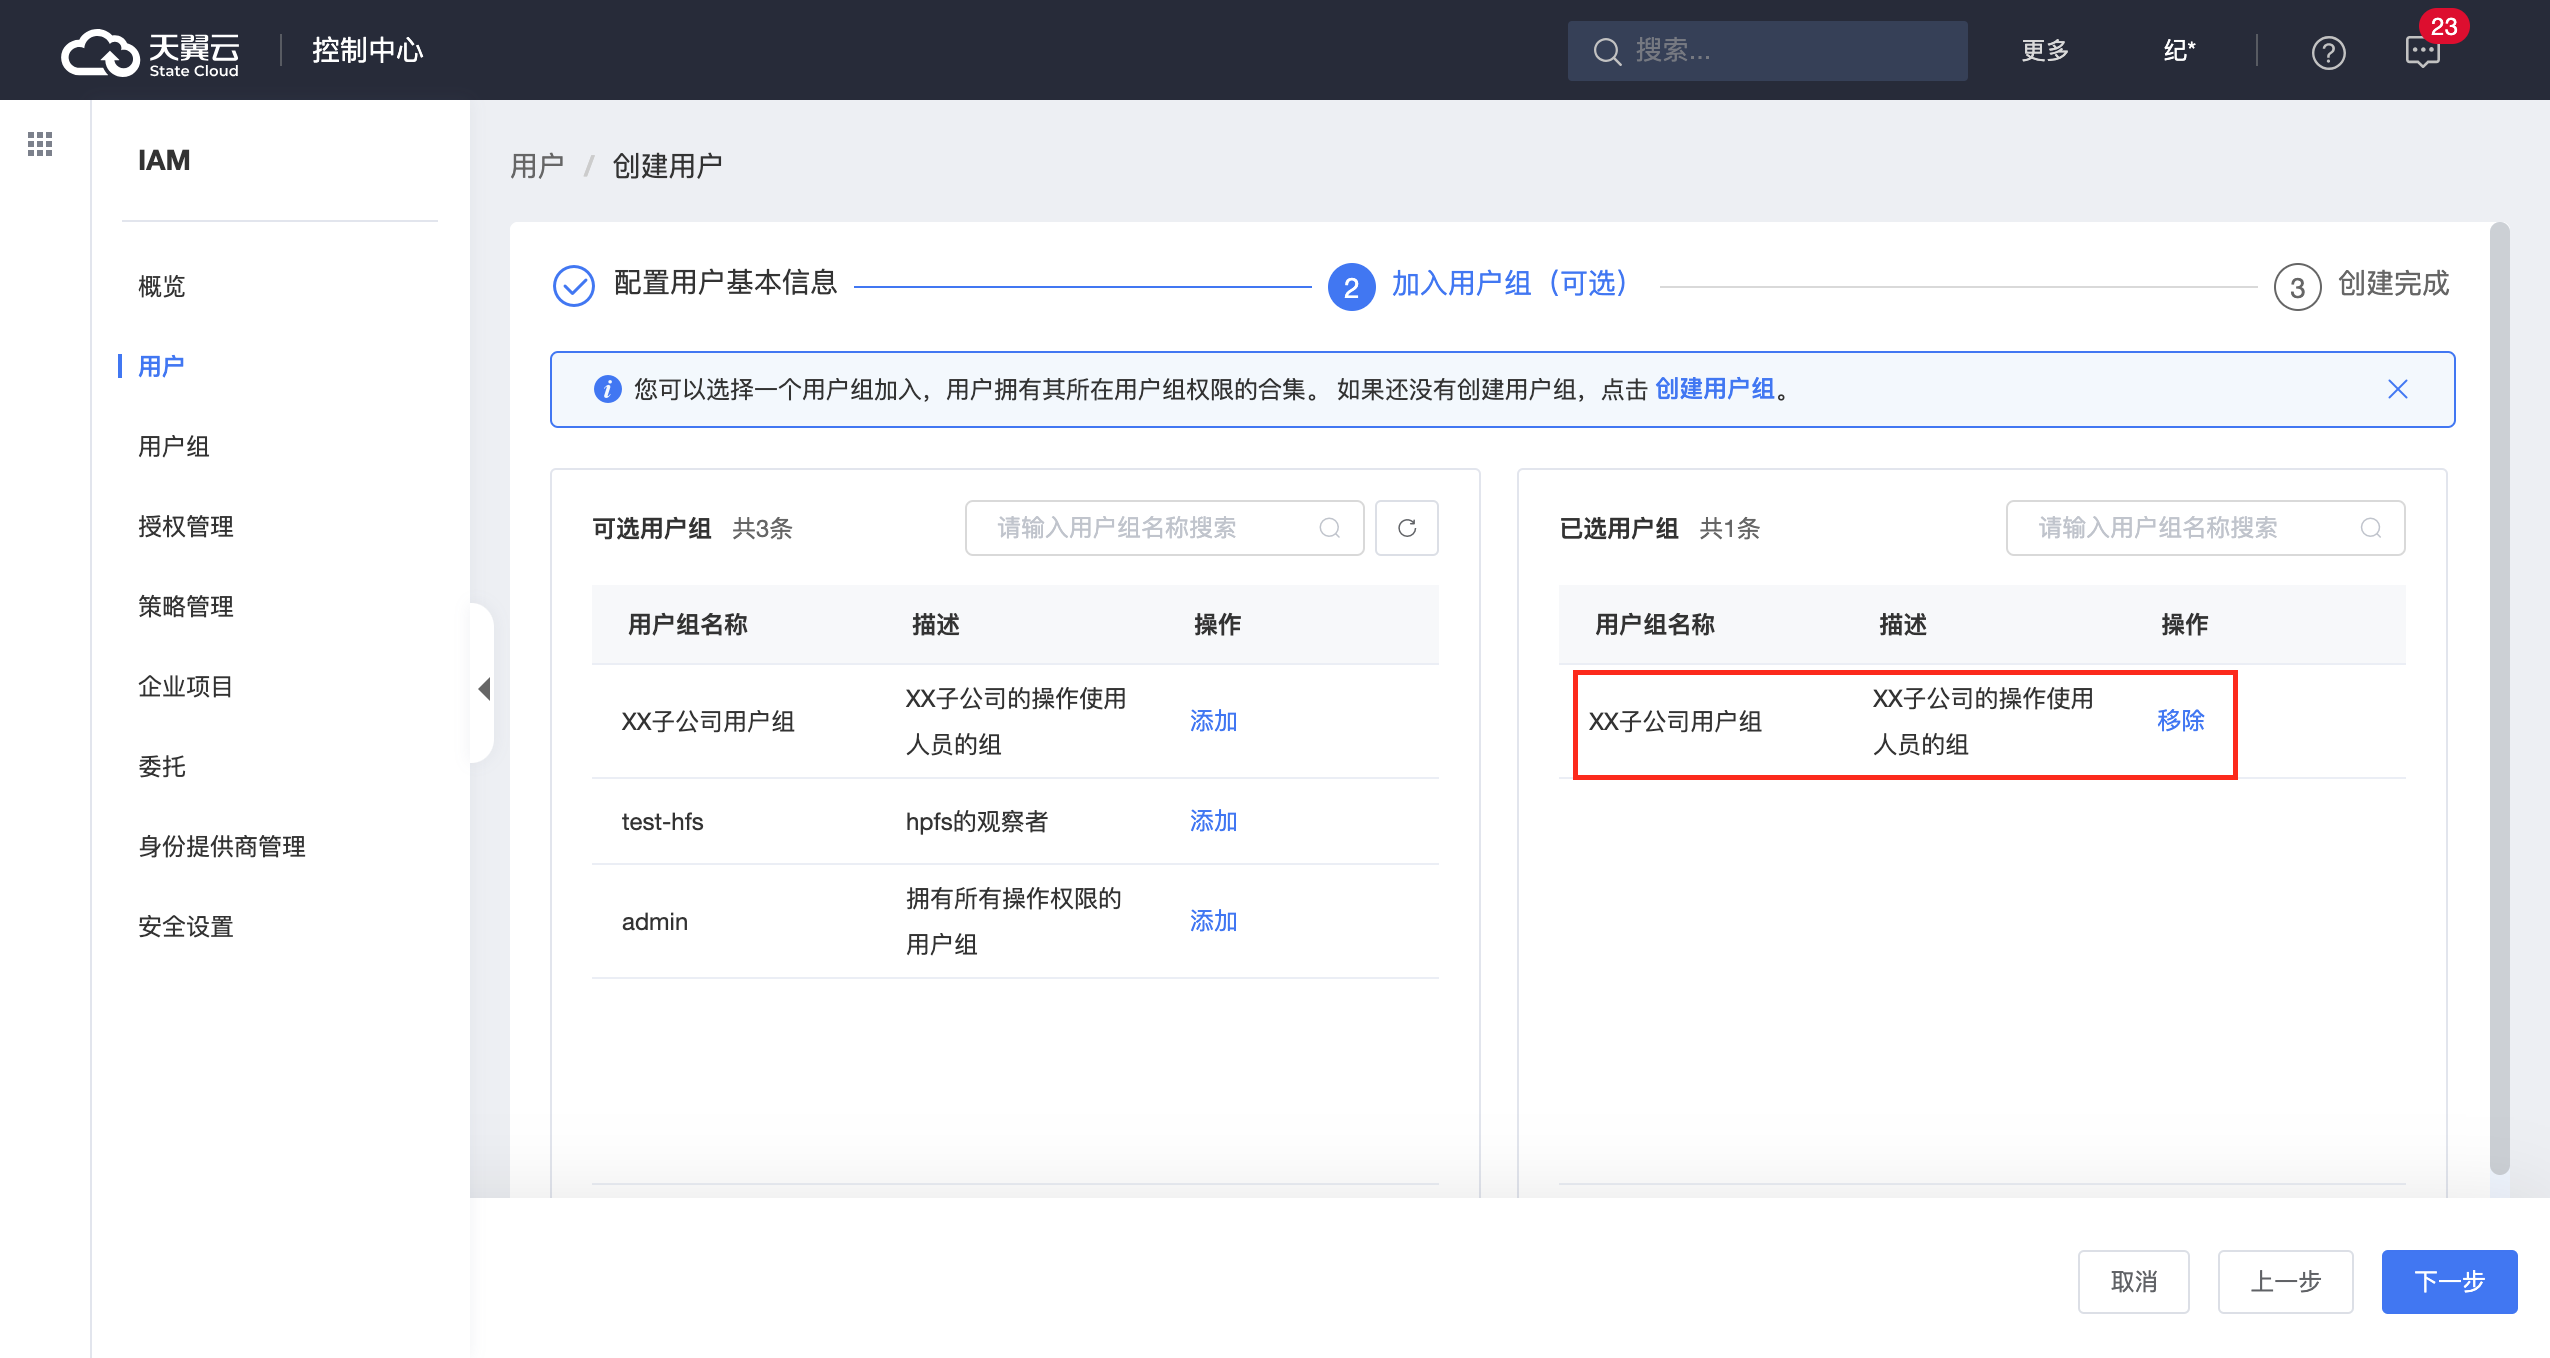The image size is (2550, 1358).
Task: Click the 取消 button
Action: pyautogui.click(x=2133, y=1282)
